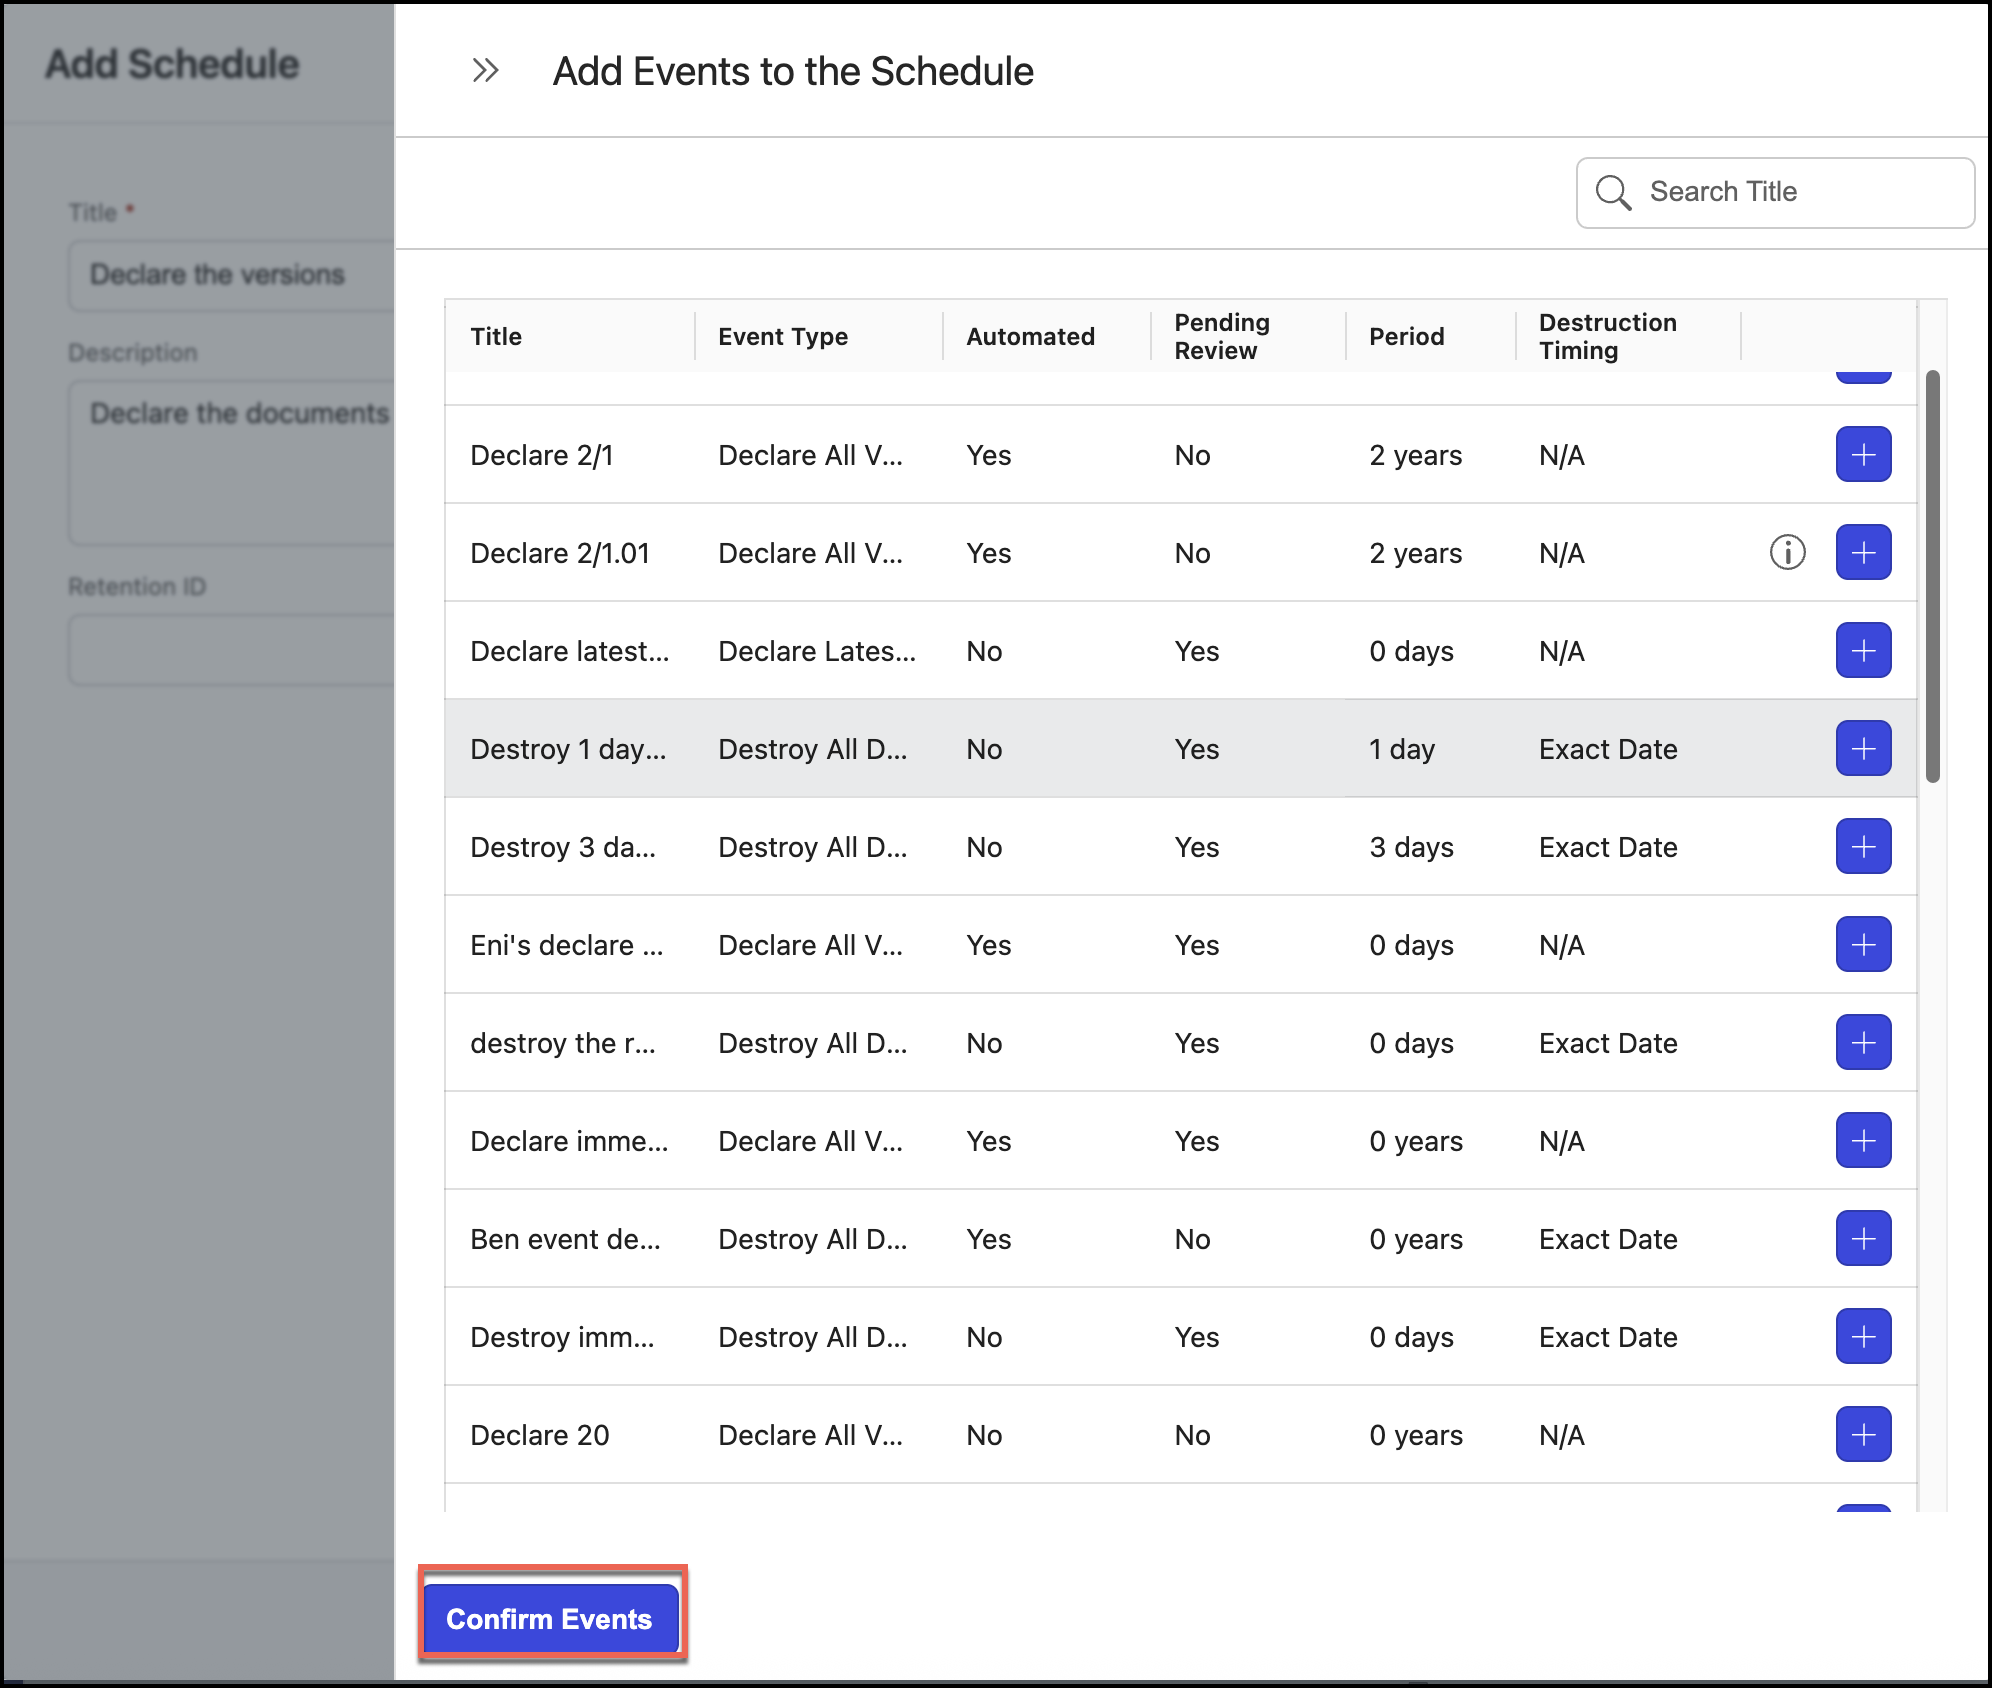Sort by Event Type column header

point(782,337)
